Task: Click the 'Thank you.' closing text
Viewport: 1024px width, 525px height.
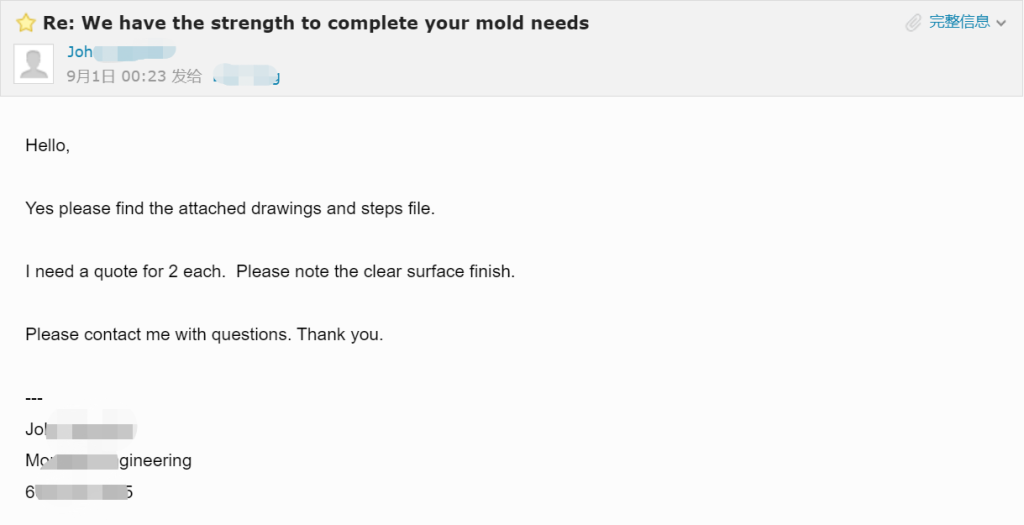Action: click(x=340, y=335)
